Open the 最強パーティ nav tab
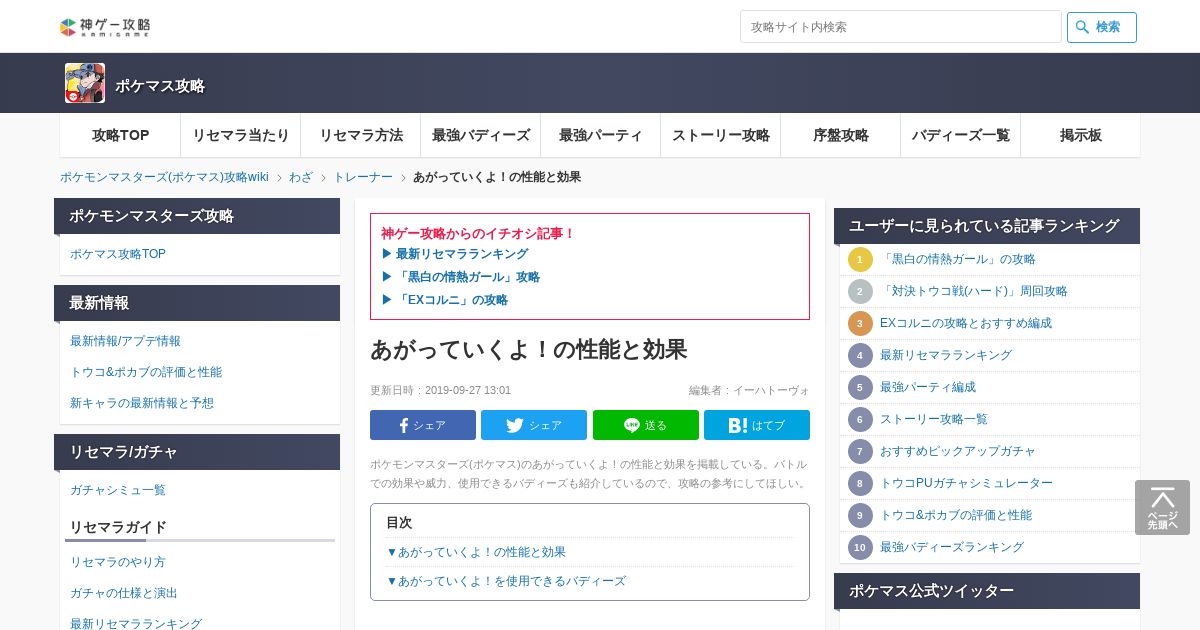 (x=600, y=135)
